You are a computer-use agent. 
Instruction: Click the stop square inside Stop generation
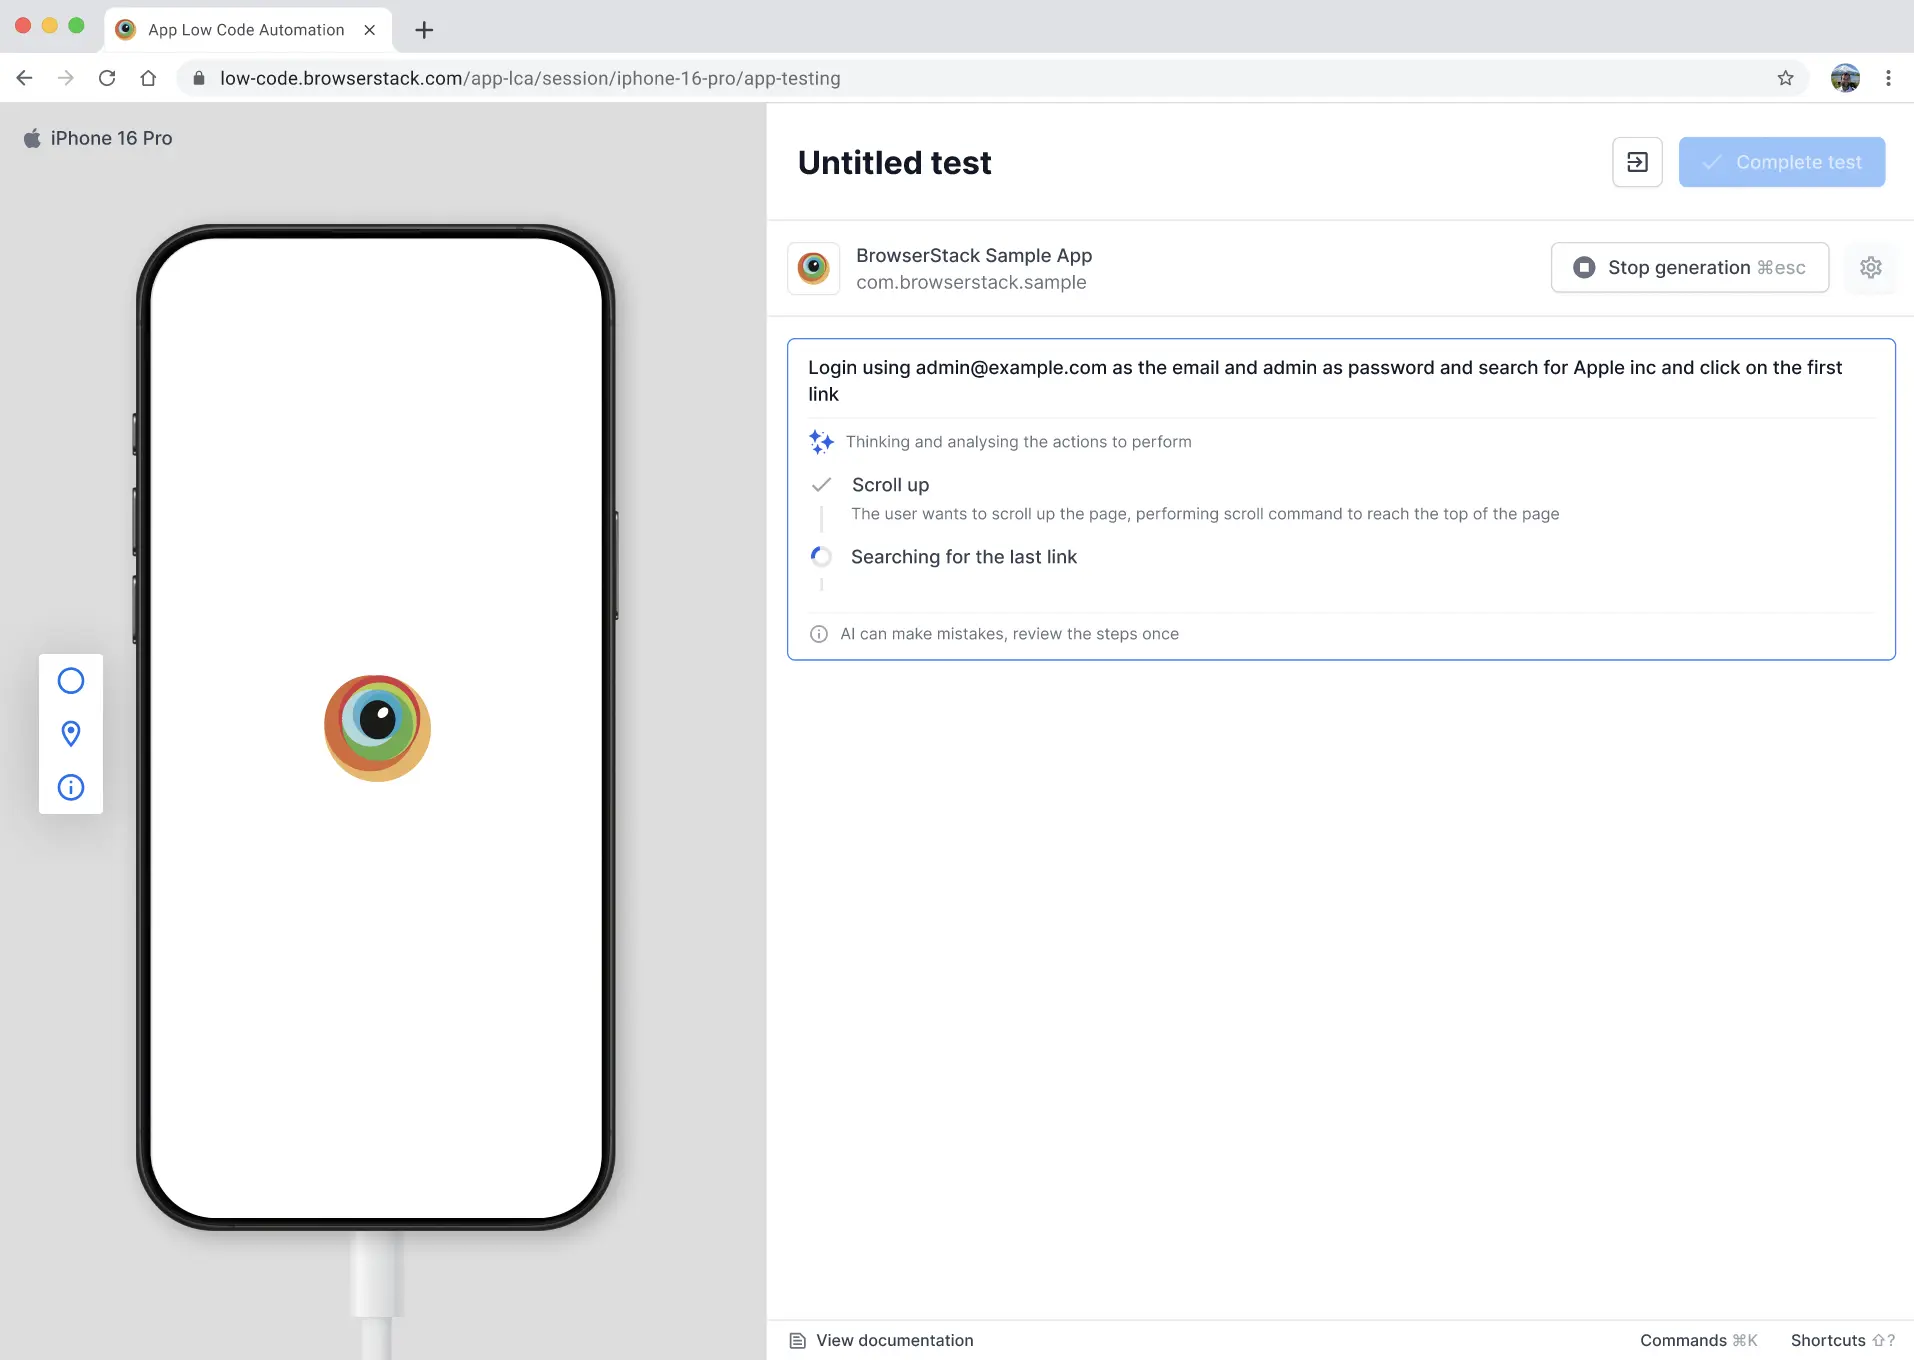1584,267
